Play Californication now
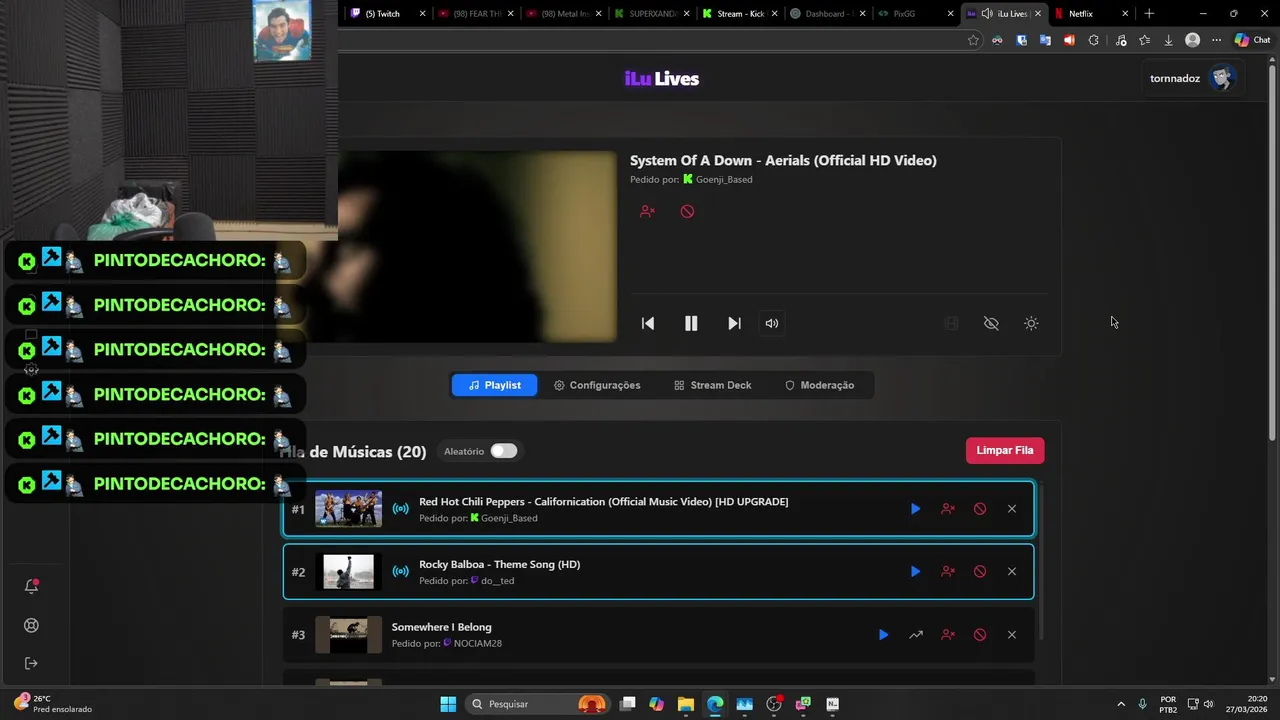Screen dimensions: 1280x720 click(x=915, y=509)
